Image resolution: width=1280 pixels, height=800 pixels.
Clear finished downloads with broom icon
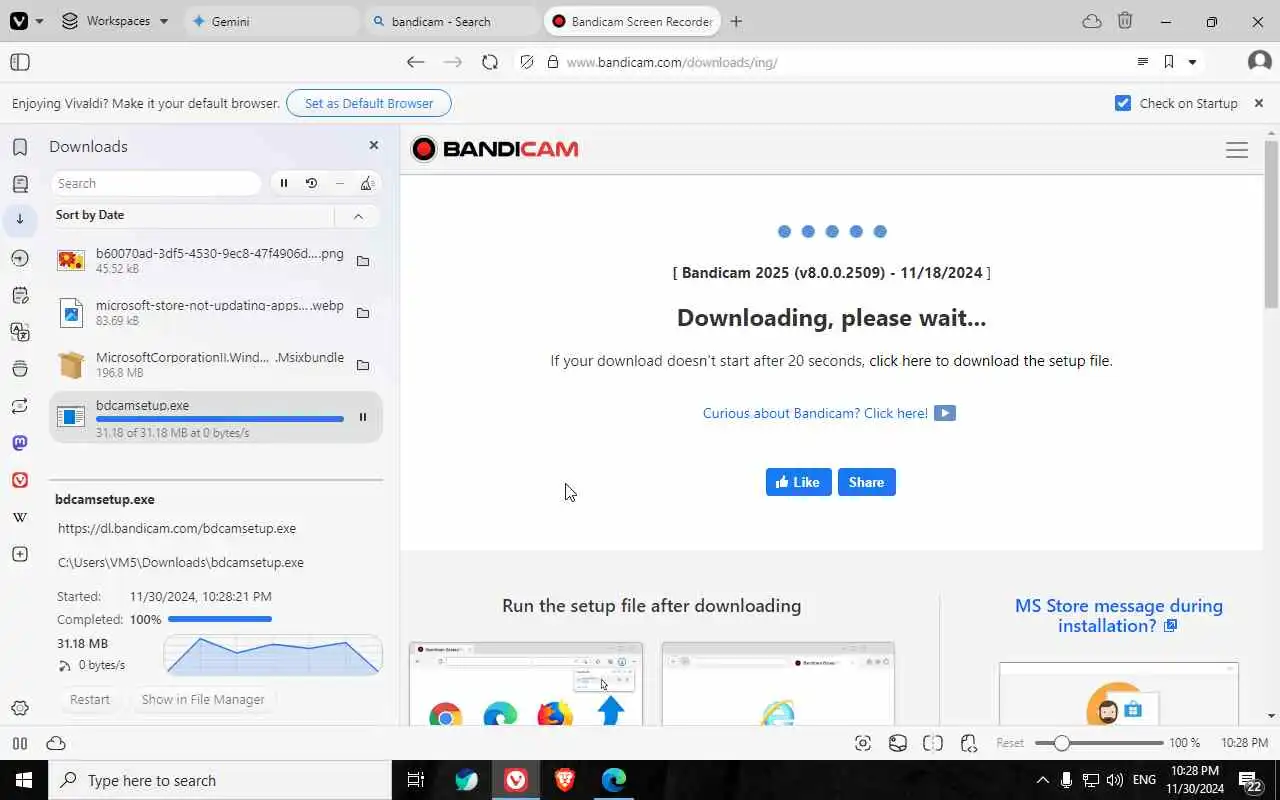[x=367, y=183]
